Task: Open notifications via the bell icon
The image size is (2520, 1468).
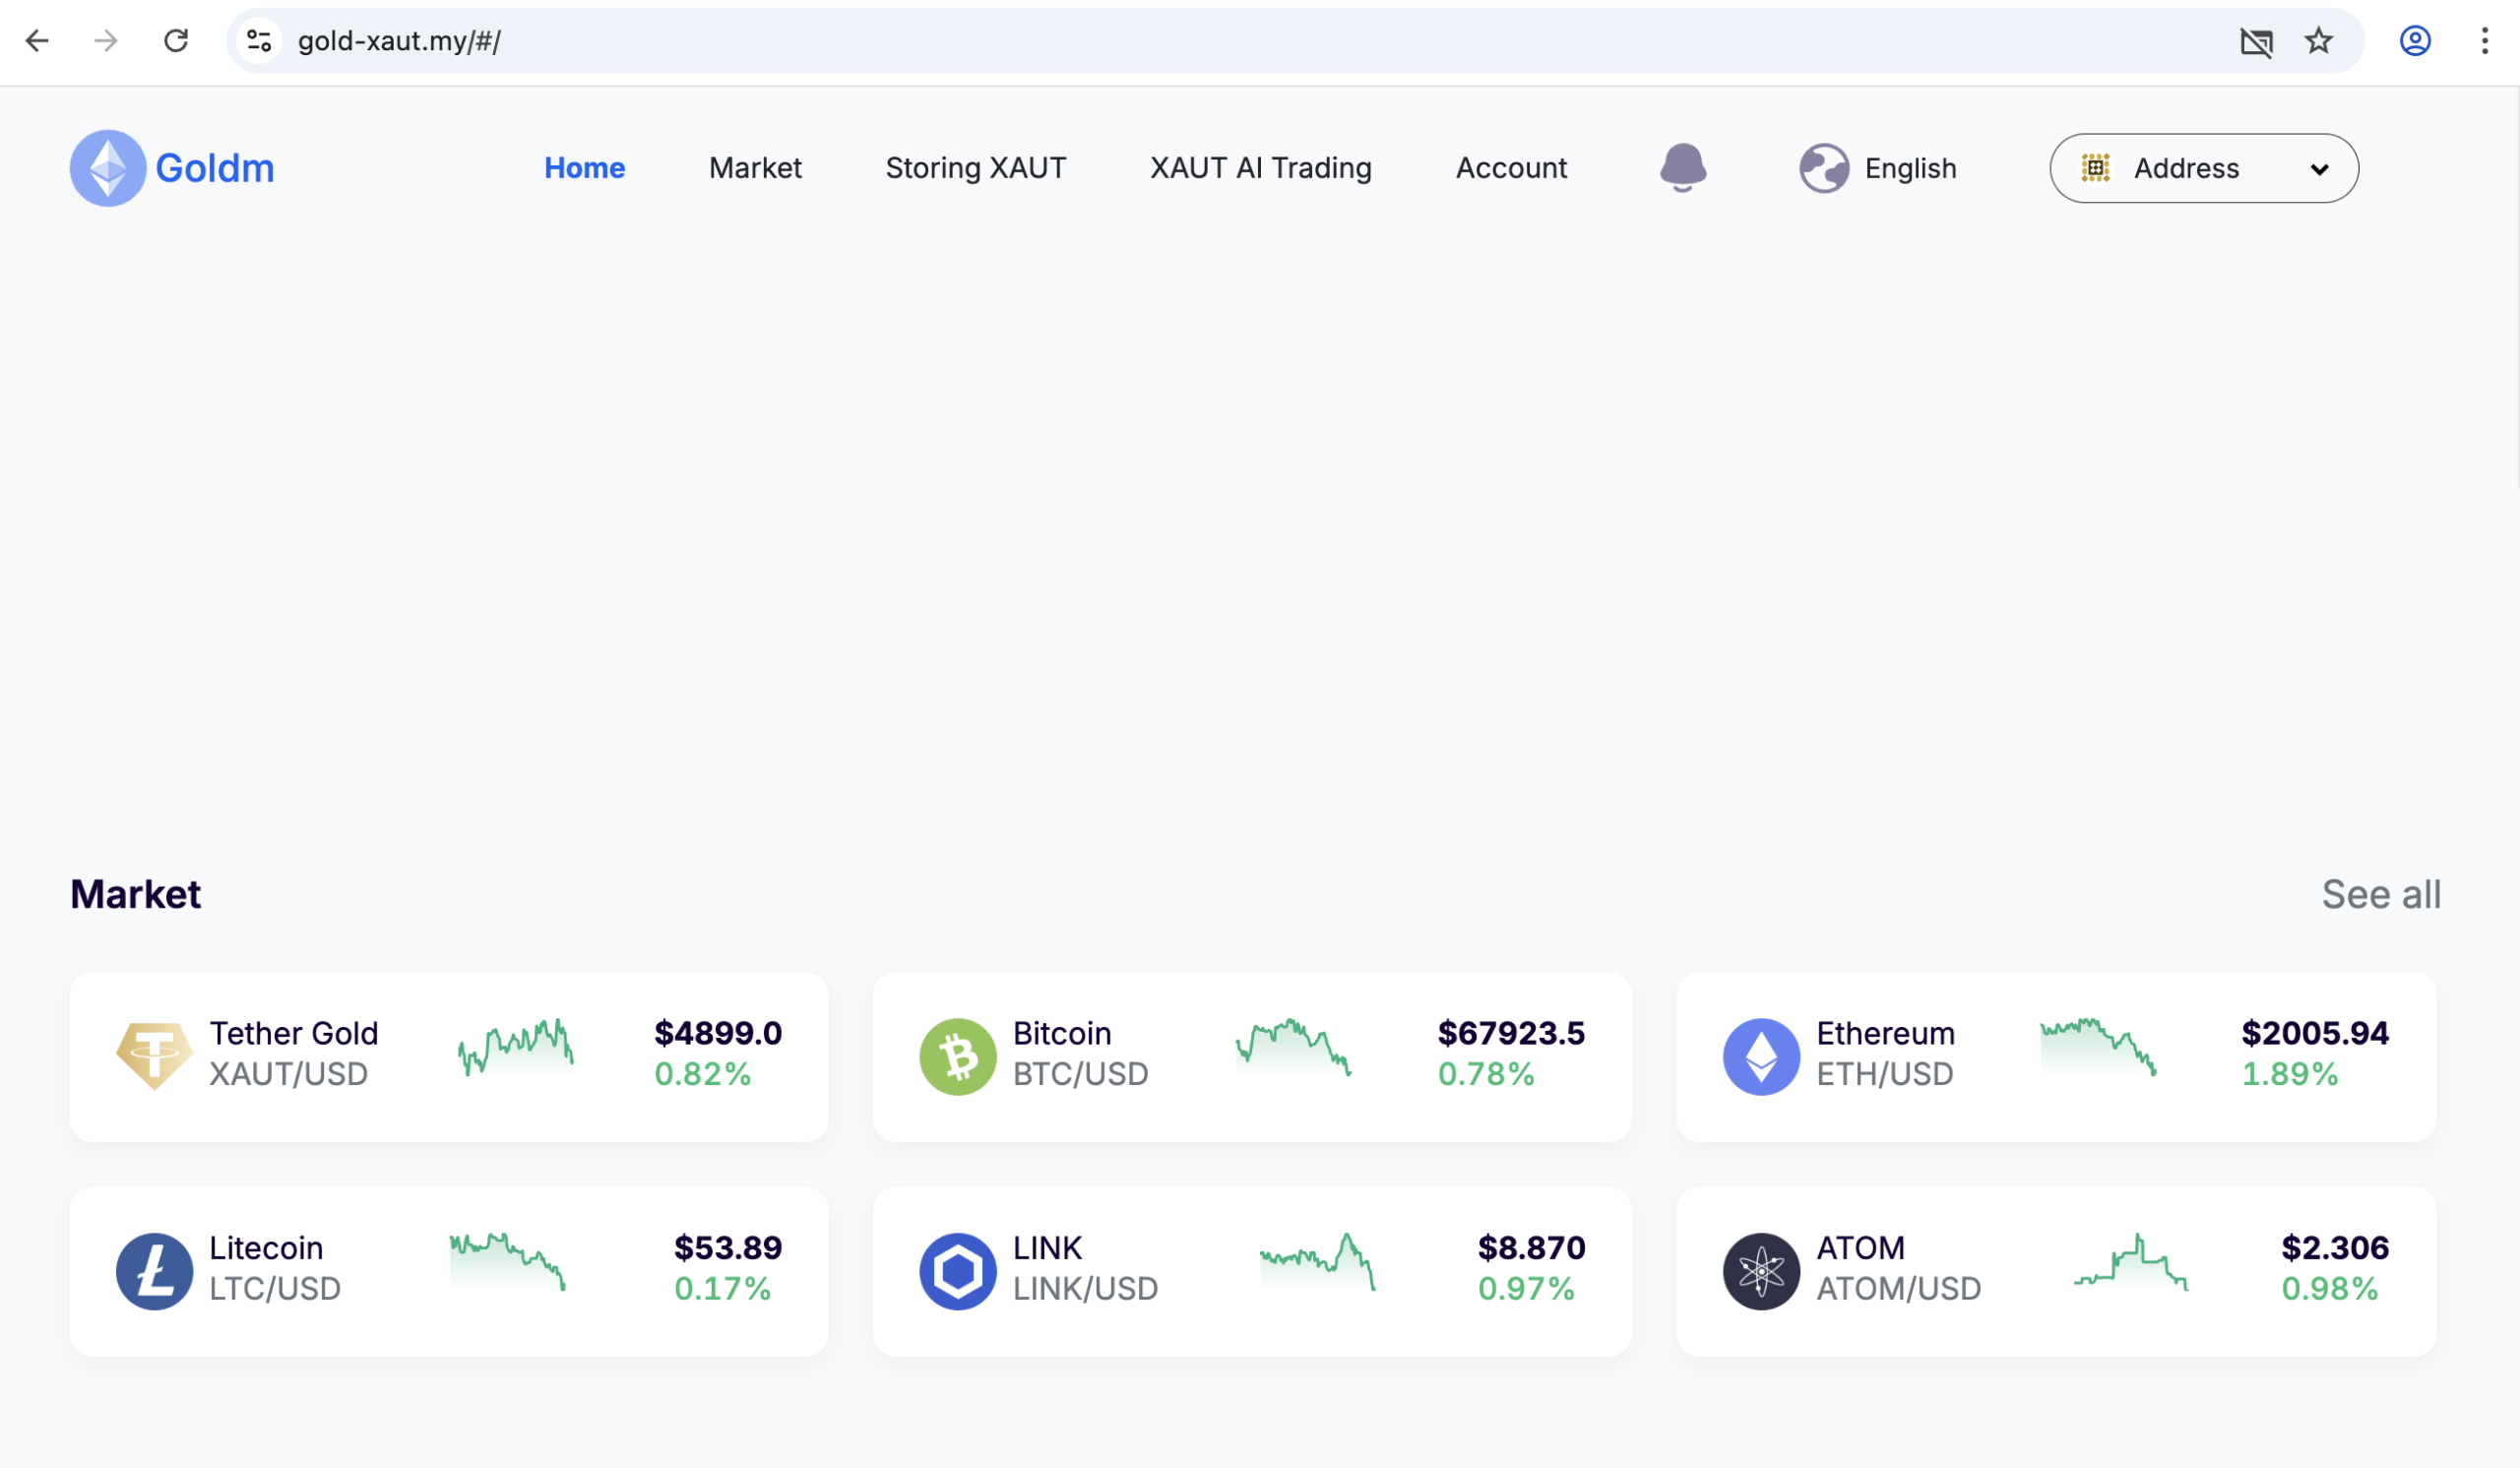Action: (x=1685, y=168)
